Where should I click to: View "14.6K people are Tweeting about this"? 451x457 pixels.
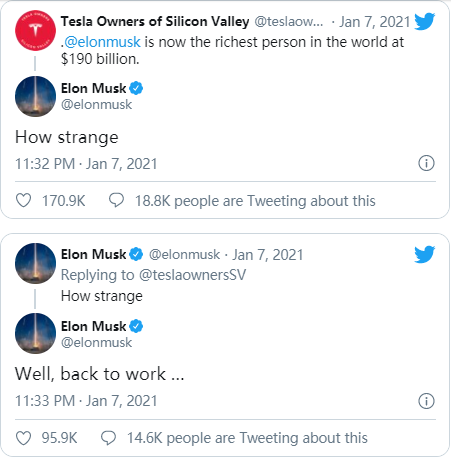point(247,438)
